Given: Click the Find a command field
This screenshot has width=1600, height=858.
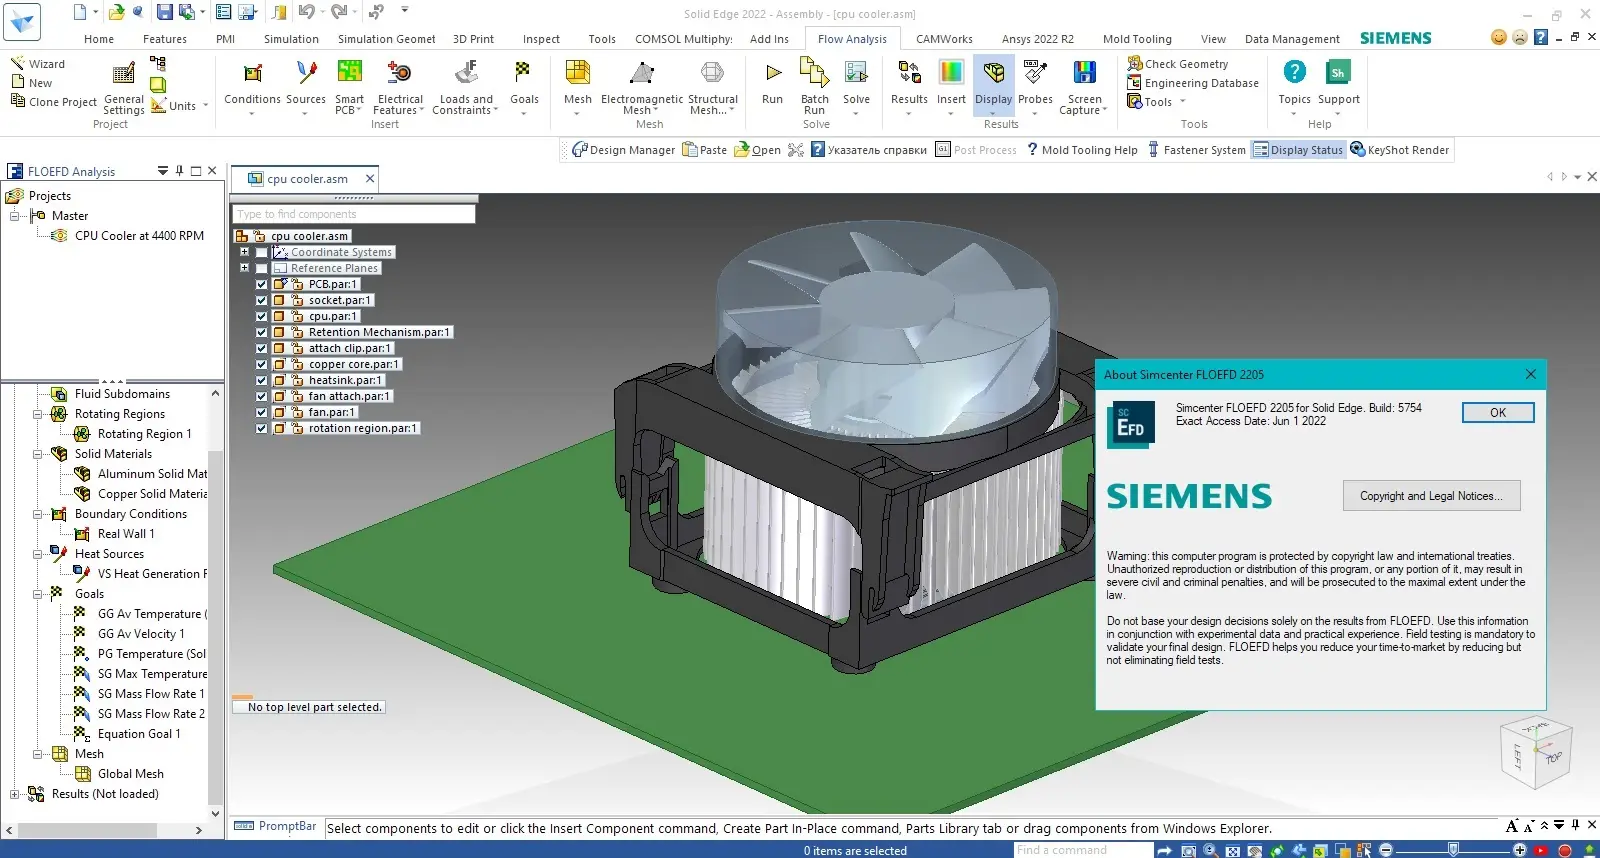Looking at the screenshot, I should (x=1083, y=850).
